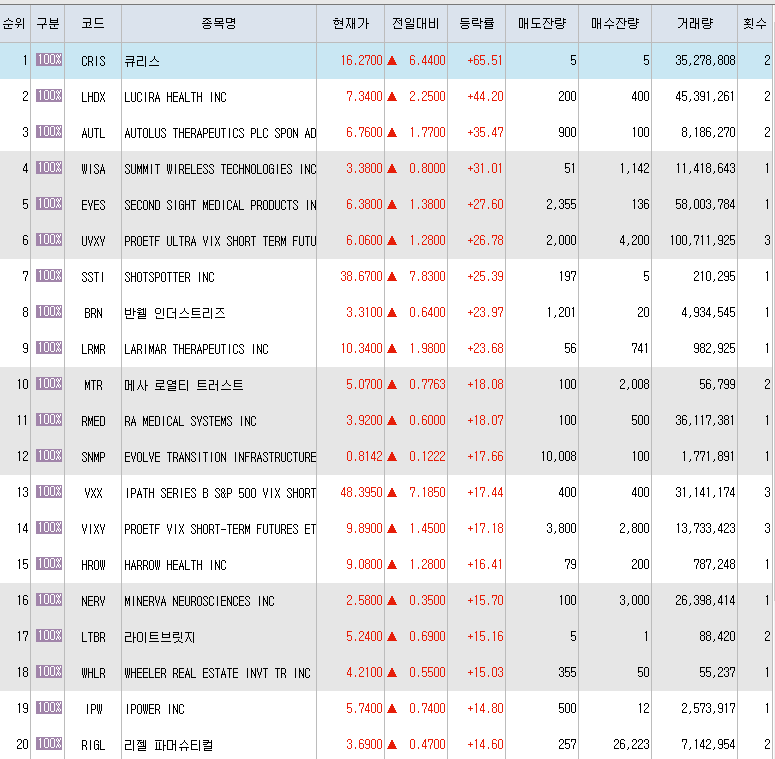Click the 100% badge in the NERV row
This screenshot has width=775, height=759.
49,600
